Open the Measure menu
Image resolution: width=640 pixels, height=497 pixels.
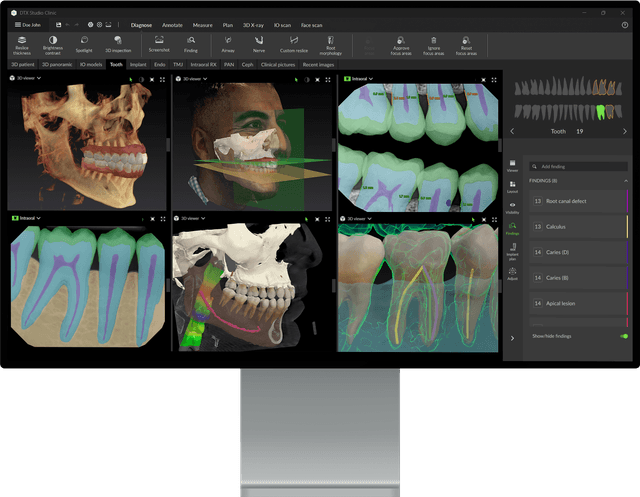coord(202,25)
